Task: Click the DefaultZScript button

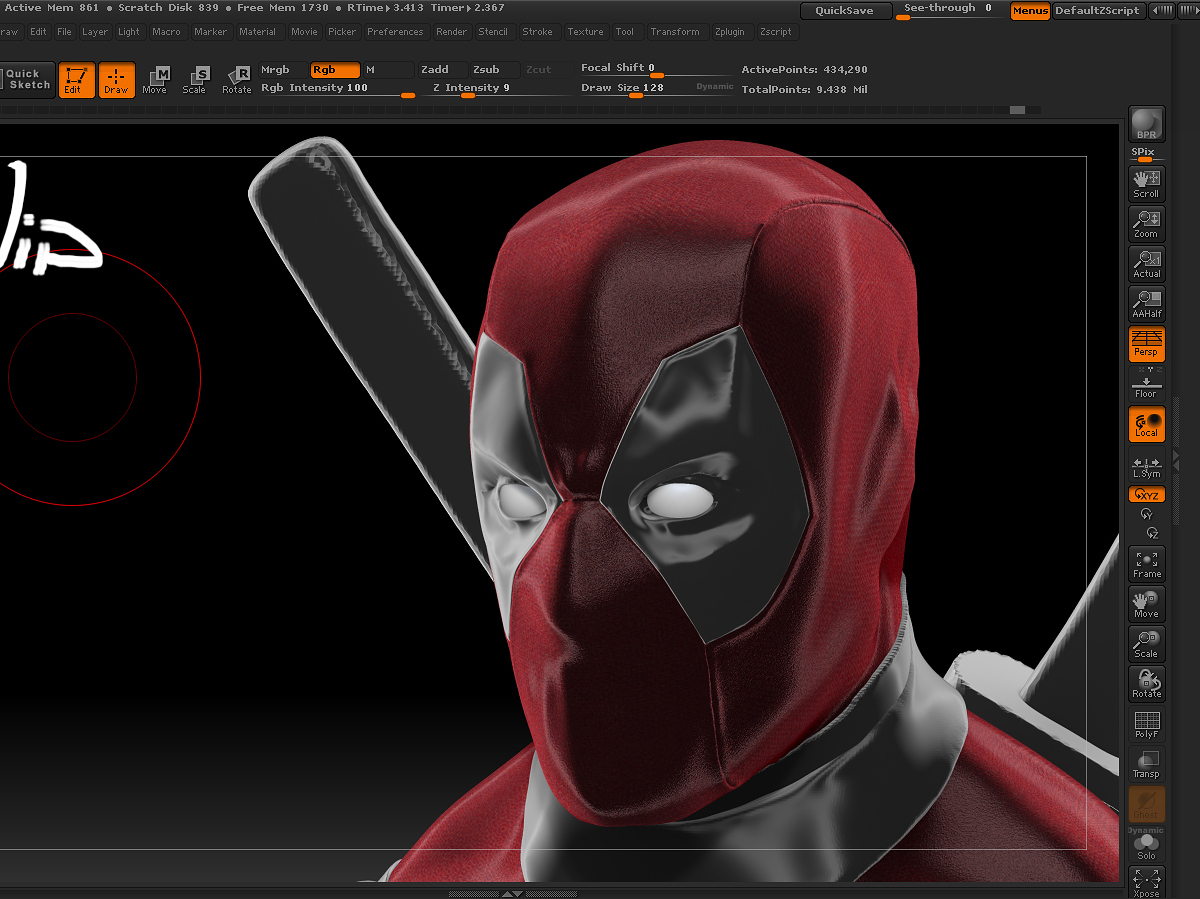Action: [1097, 10]
